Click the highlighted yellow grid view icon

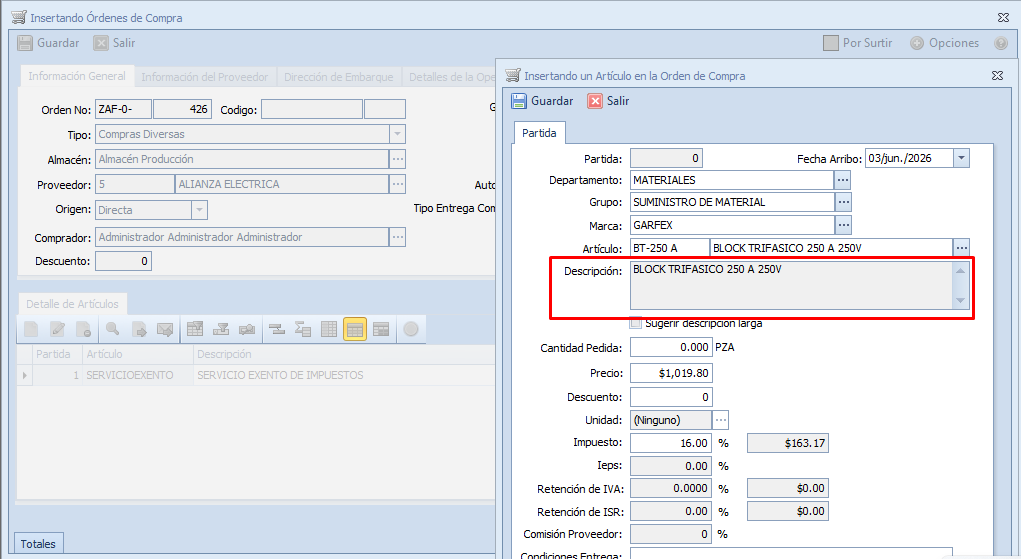pyautogui.click(x=355, y=329)
